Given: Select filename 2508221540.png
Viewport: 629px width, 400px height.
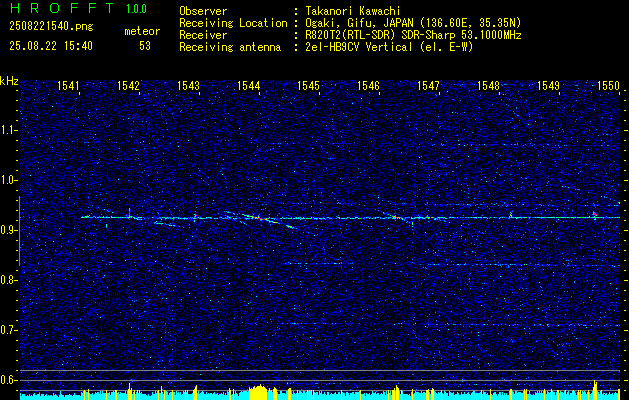Looking at the screenshot, I should point(51,27).
